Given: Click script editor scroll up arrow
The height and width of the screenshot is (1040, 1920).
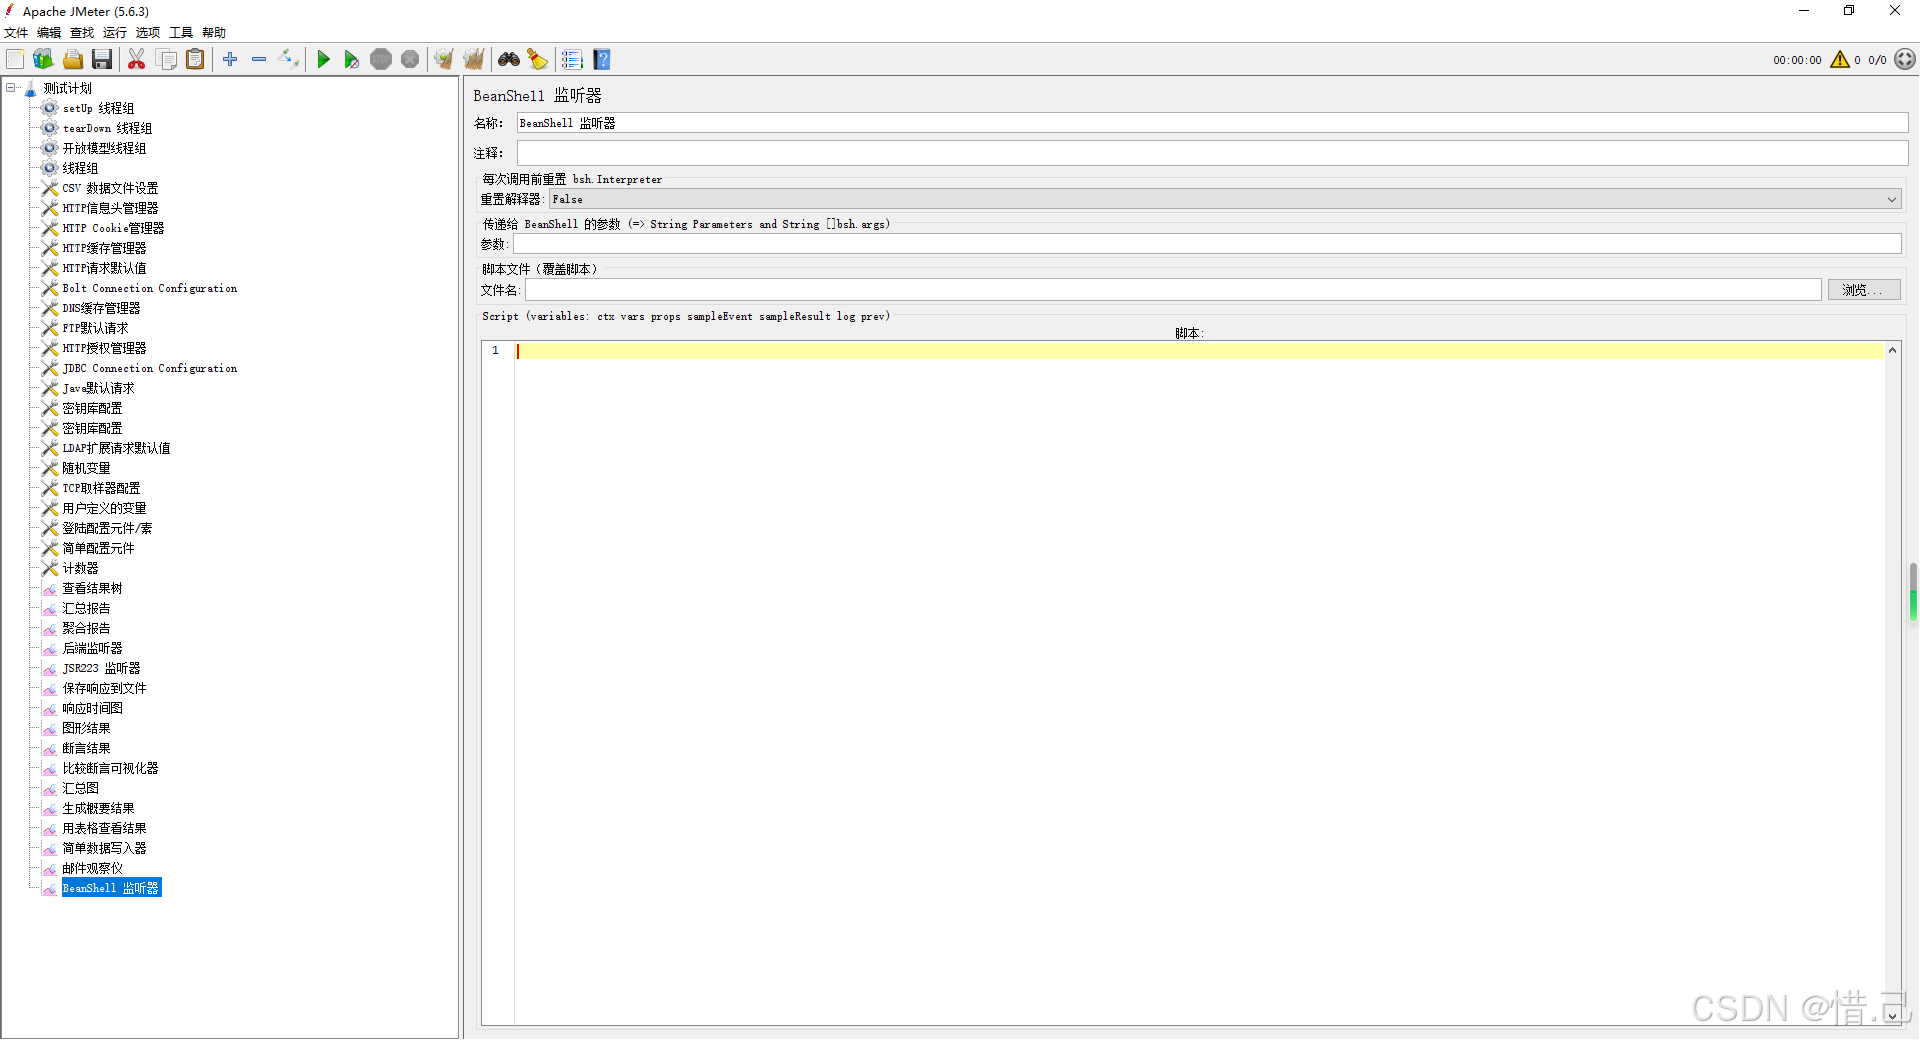Looking at the screenshot, I should [1892, 350].
